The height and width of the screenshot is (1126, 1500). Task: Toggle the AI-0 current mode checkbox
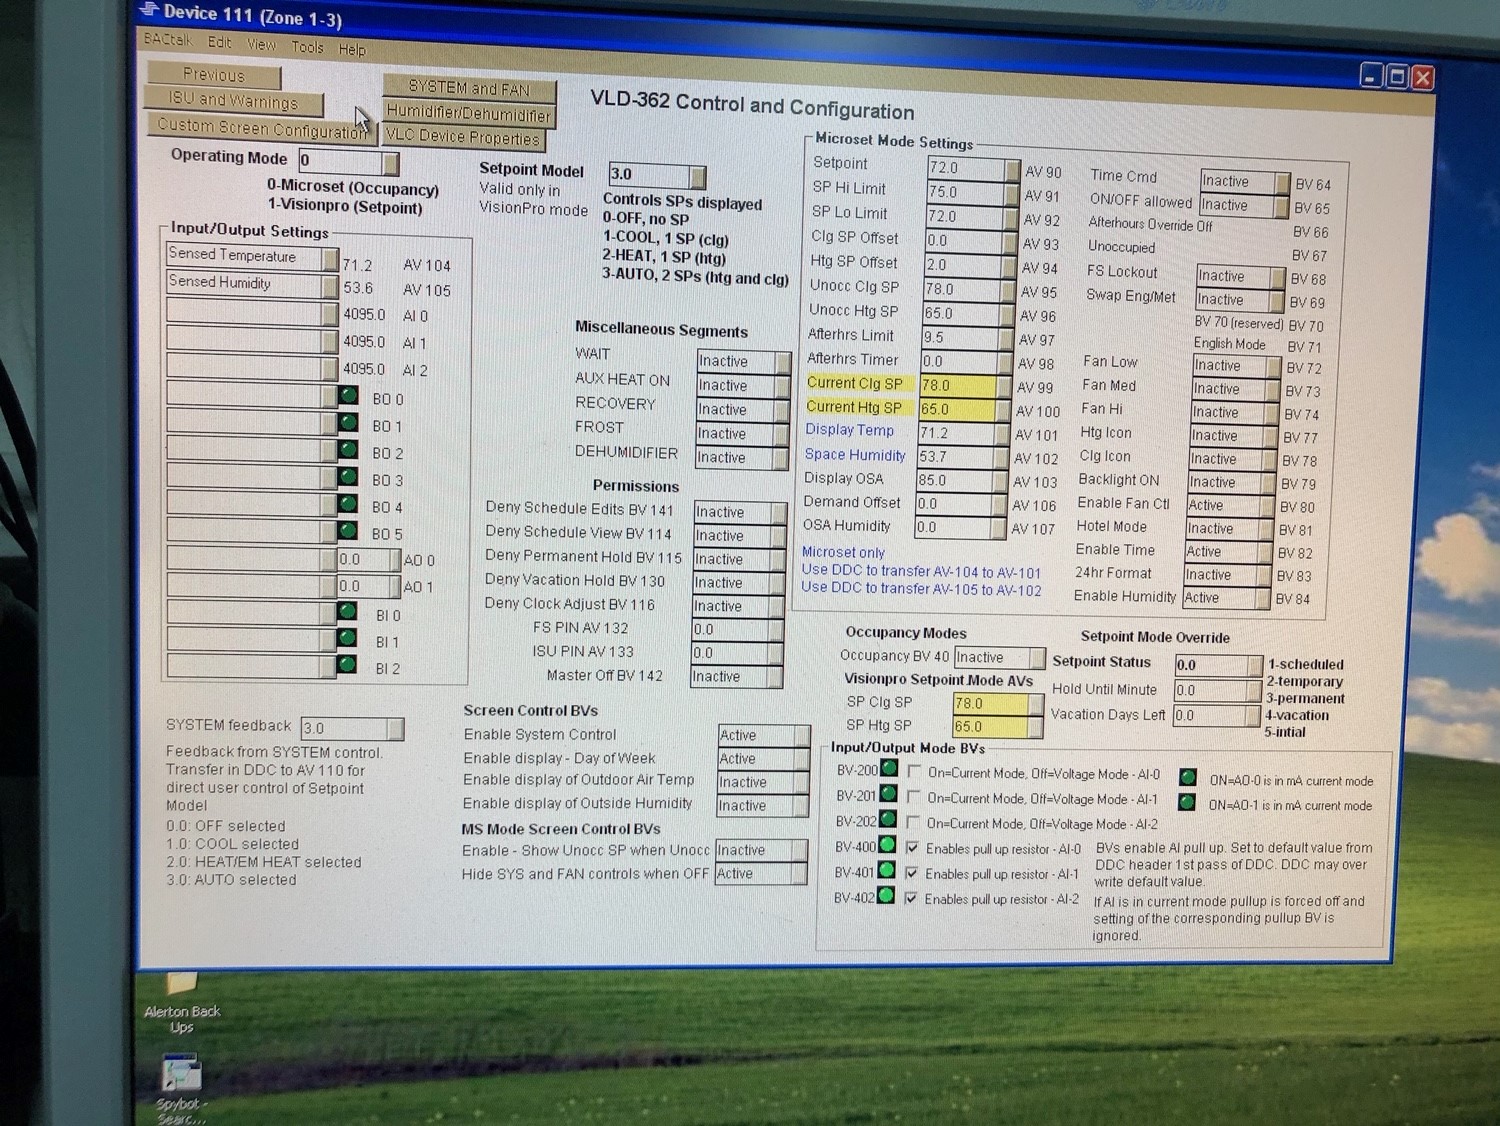(x=914, y=772)
